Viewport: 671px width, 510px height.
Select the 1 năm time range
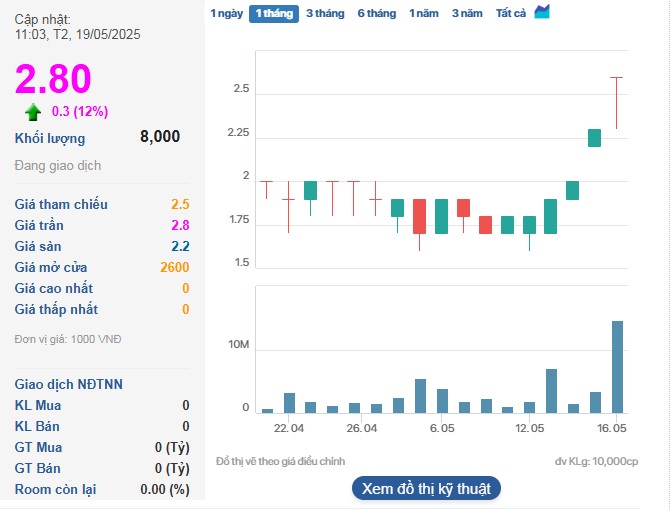(423, 13)
